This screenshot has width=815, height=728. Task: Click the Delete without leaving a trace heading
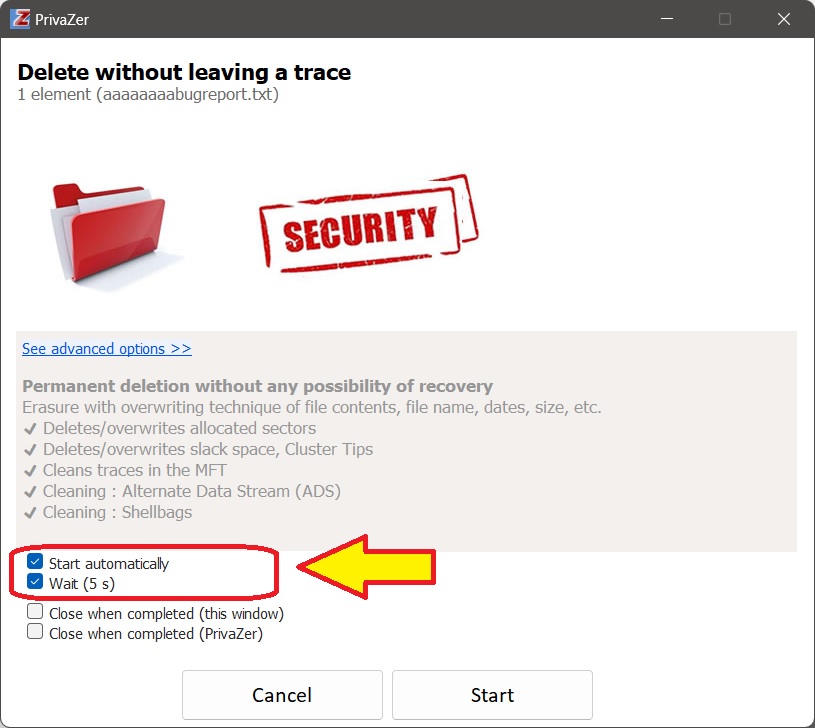click(x=184, y=72)
